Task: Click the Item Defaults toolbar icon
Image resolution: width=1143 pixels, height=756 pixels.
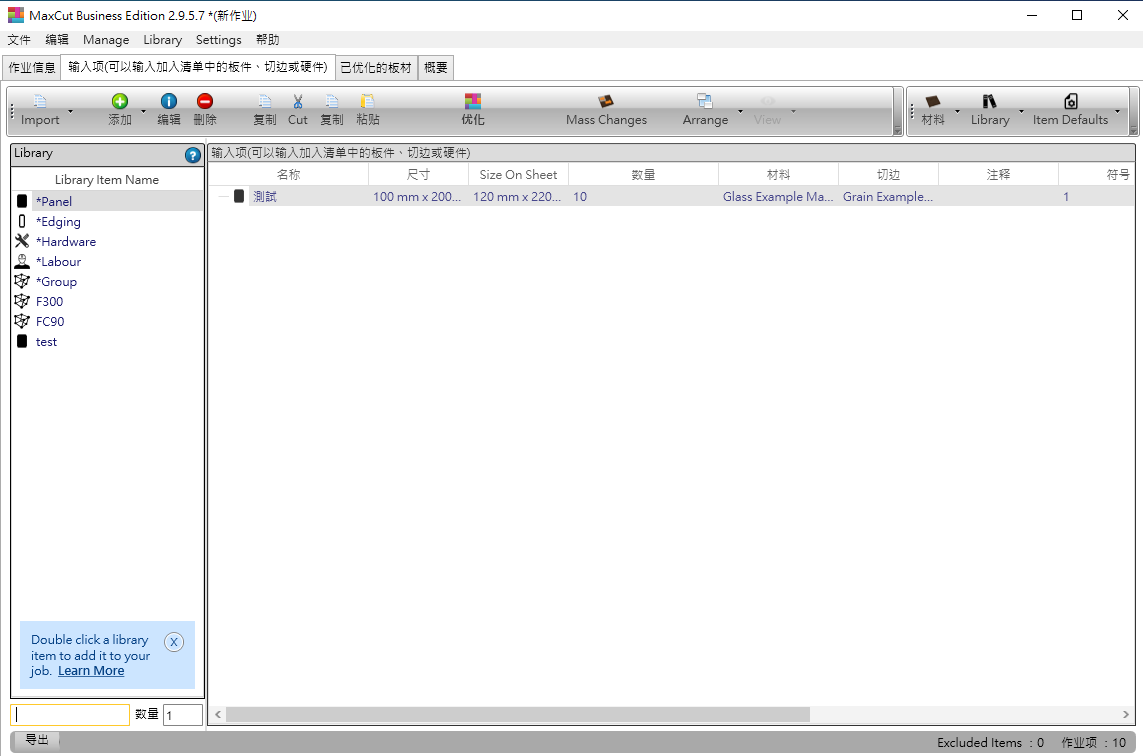Action: pyautogui.click(x=1070, y=101)
